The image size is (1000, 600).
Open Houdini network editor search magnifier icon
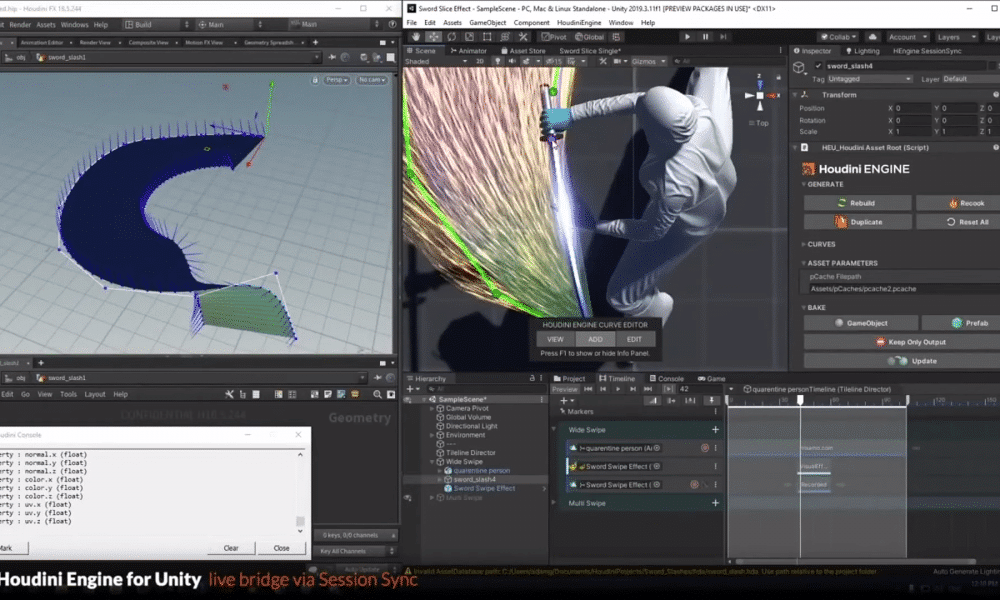(377, 395)
